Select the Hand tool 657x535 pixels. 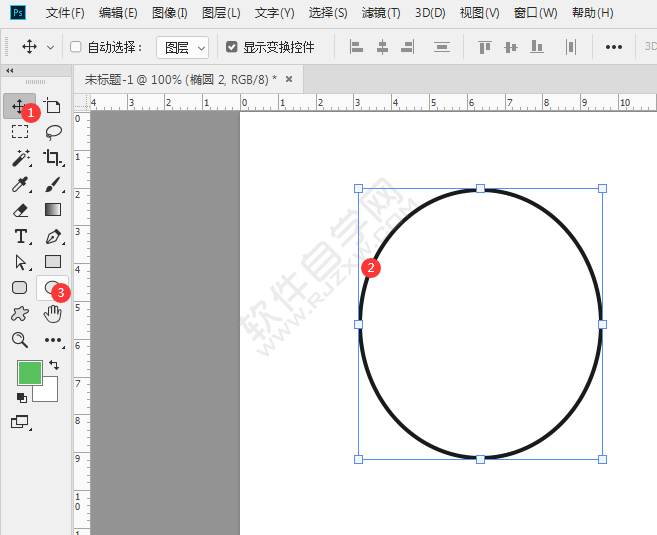53,314
